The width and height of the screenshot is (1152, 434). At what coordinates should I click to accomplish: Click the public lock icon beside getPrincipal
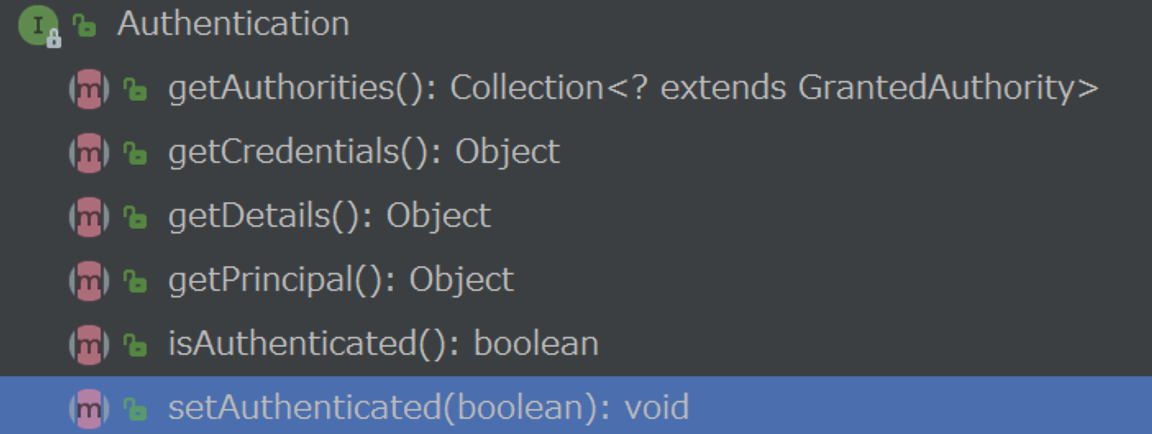click(134, 281)
